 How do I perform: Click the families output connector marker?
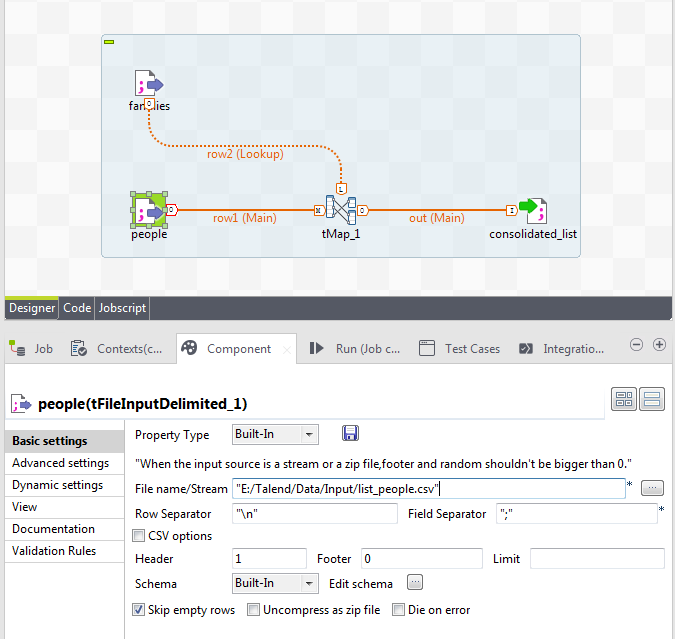click(149, 104)
